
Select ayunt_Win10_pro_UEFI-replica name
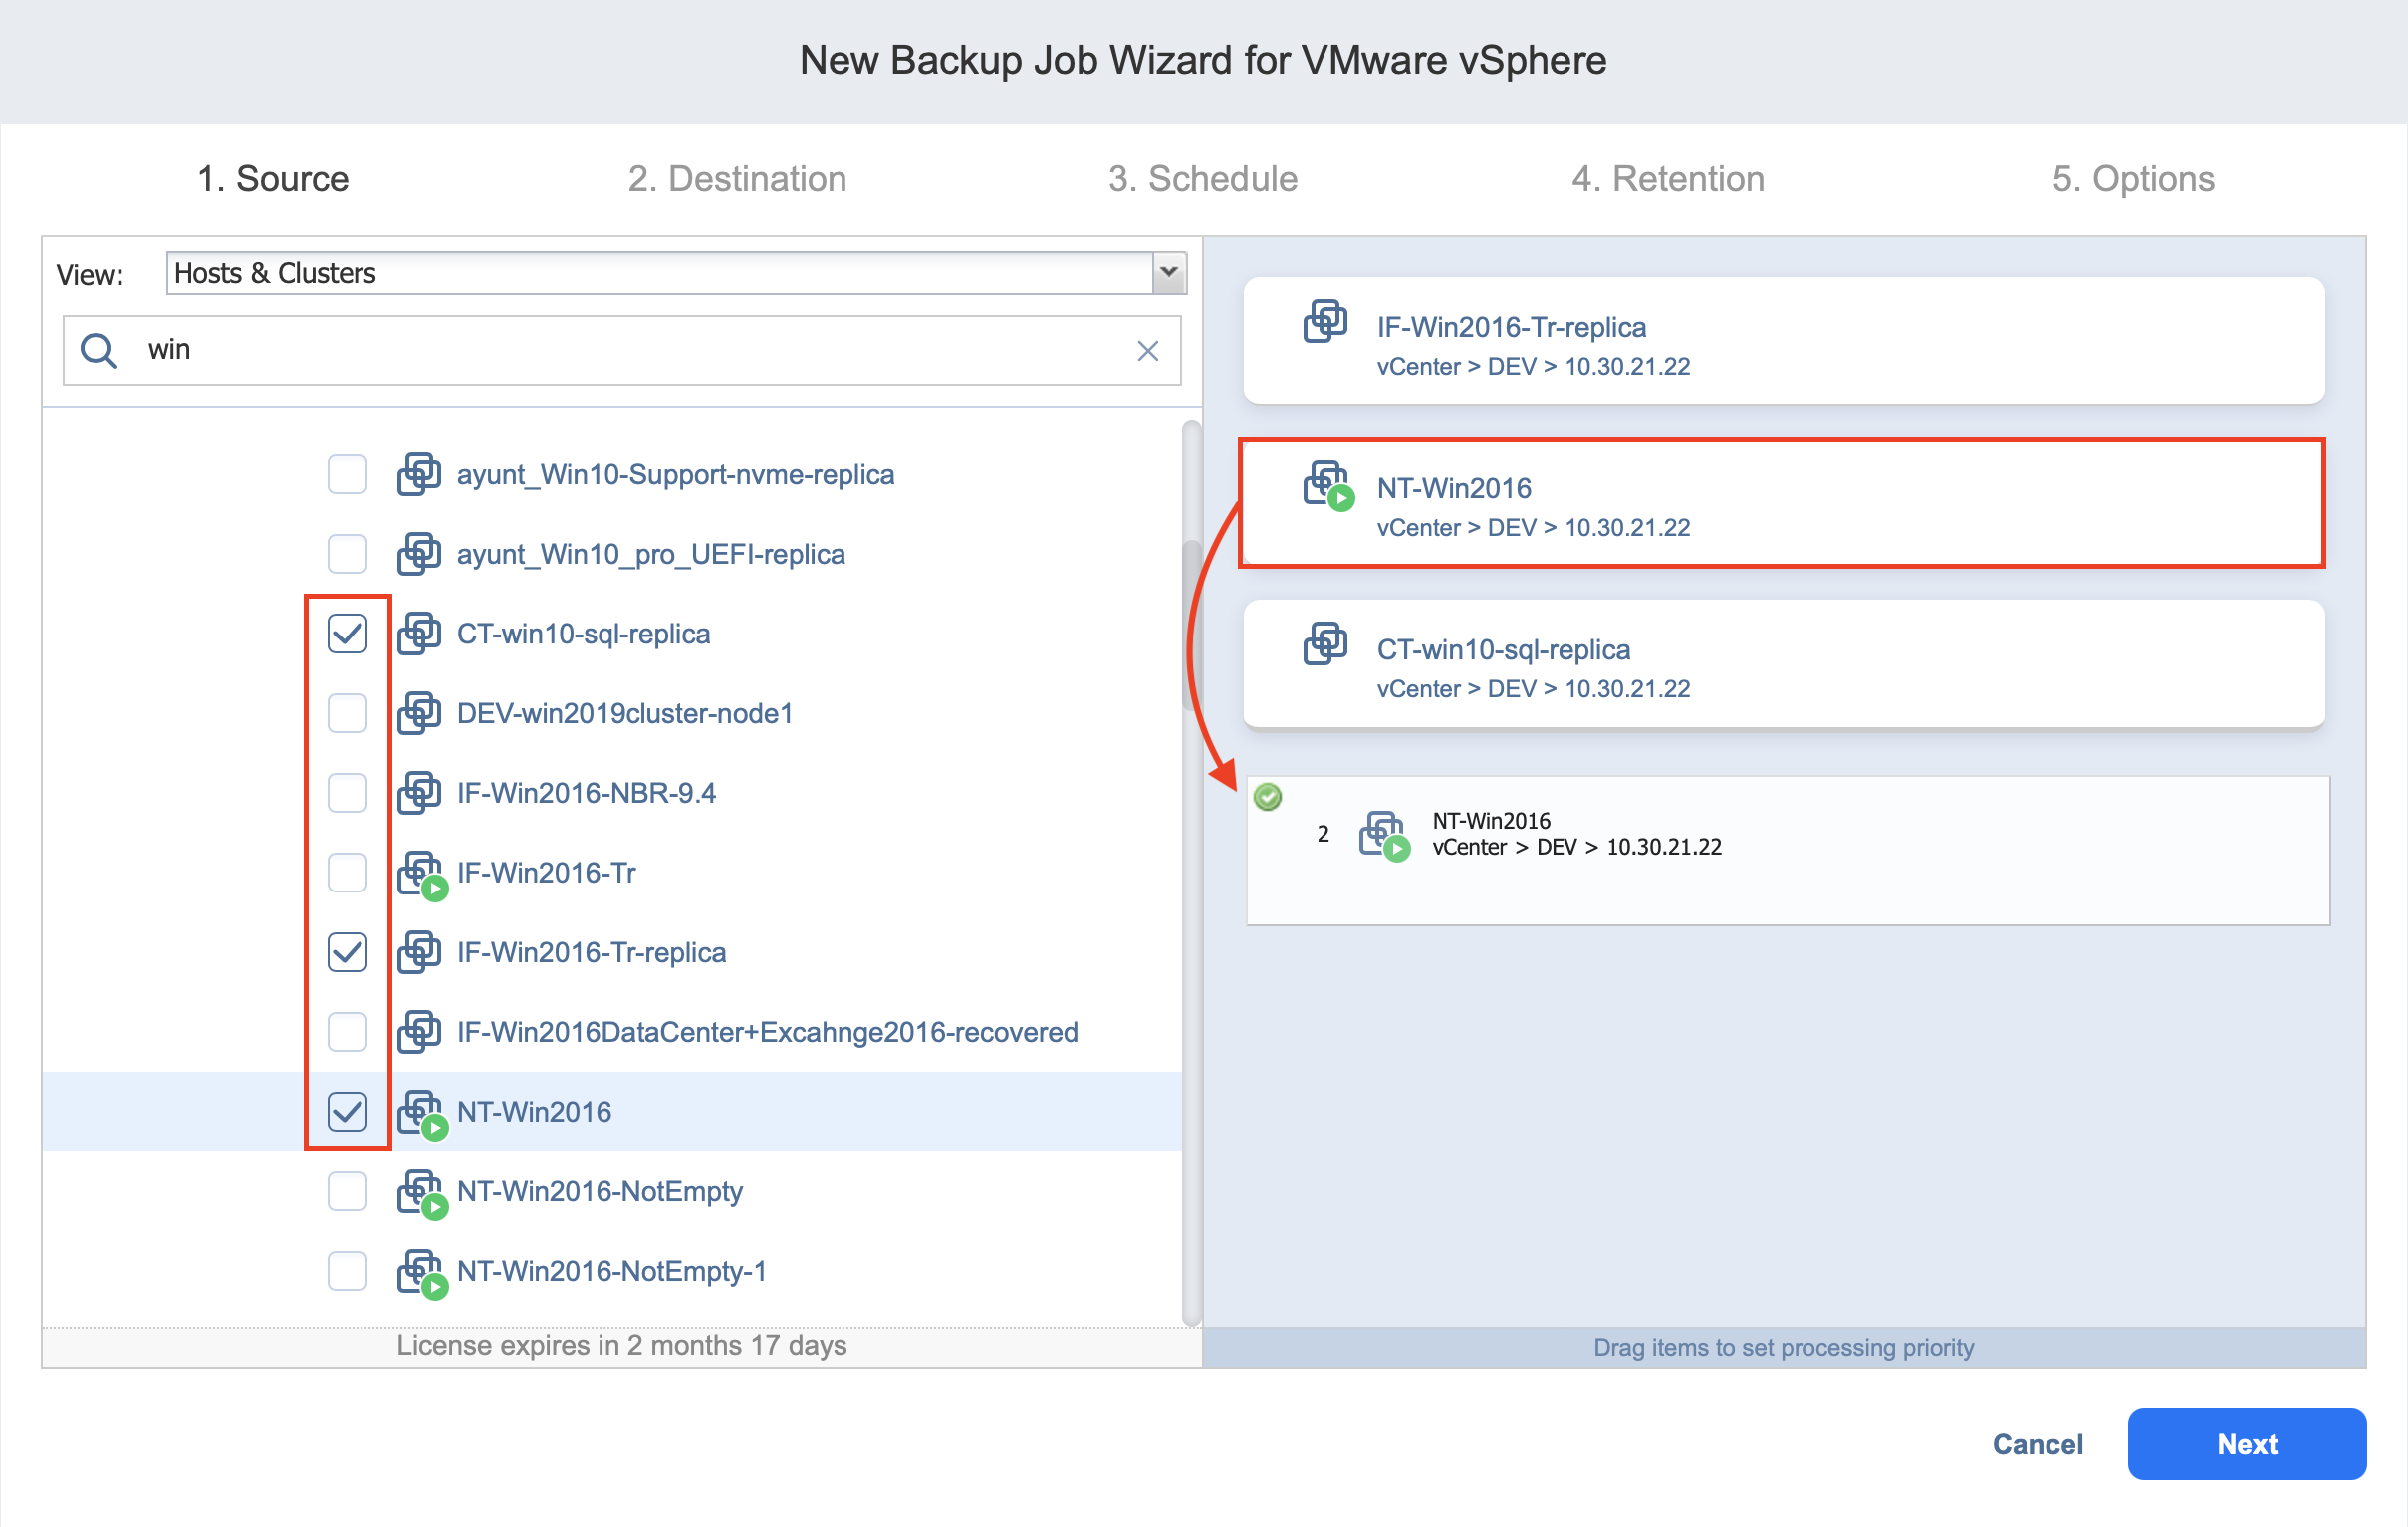651,554
